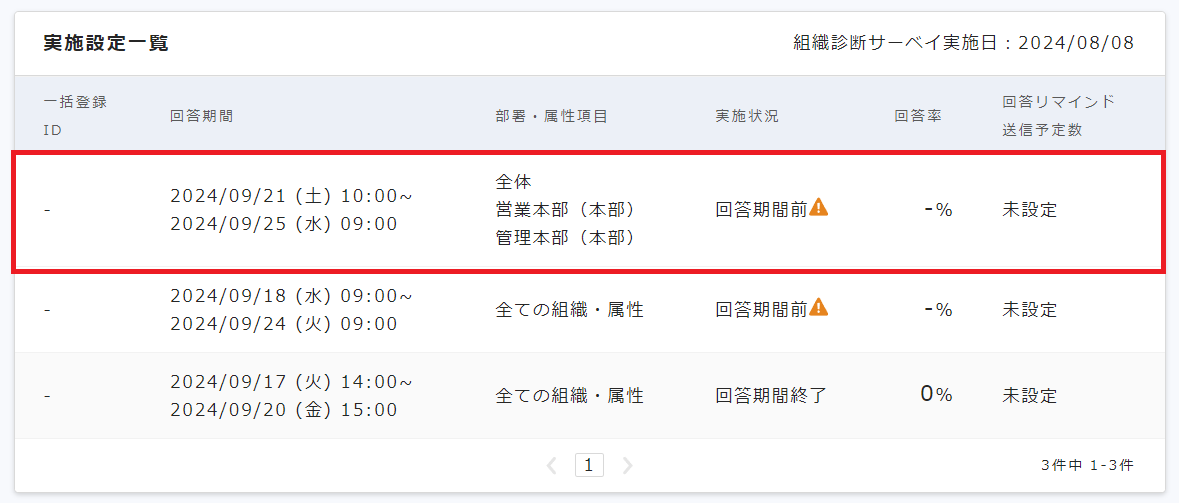Click 営業本部（本部） in first row
The width and height of the screenshot is (1179, 503).
[x=565, y=210]
